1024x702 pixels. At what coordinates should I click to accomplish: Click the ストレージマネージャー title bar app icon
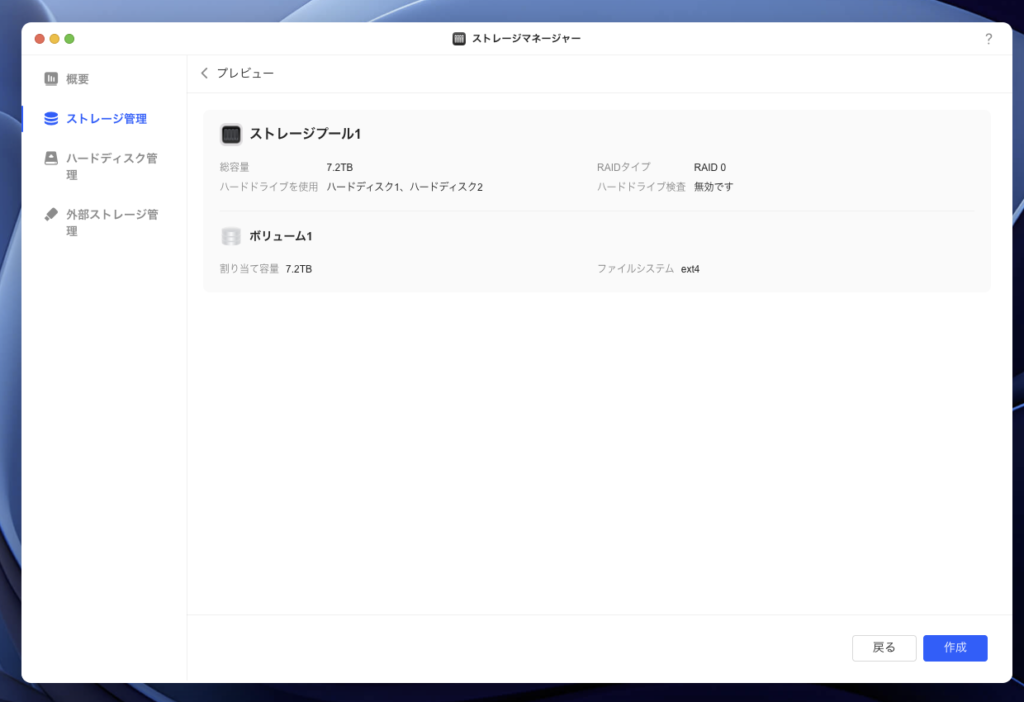(459, 39)
